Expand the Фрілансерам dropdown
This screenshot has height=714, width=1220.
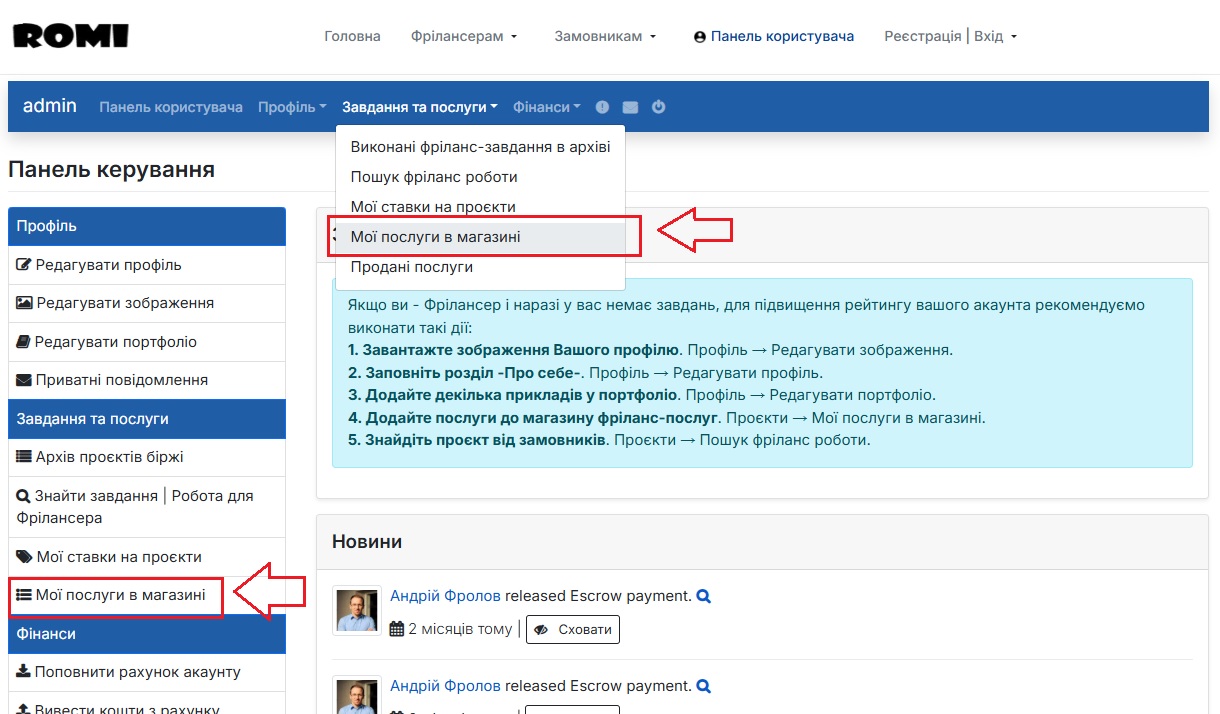464,36
